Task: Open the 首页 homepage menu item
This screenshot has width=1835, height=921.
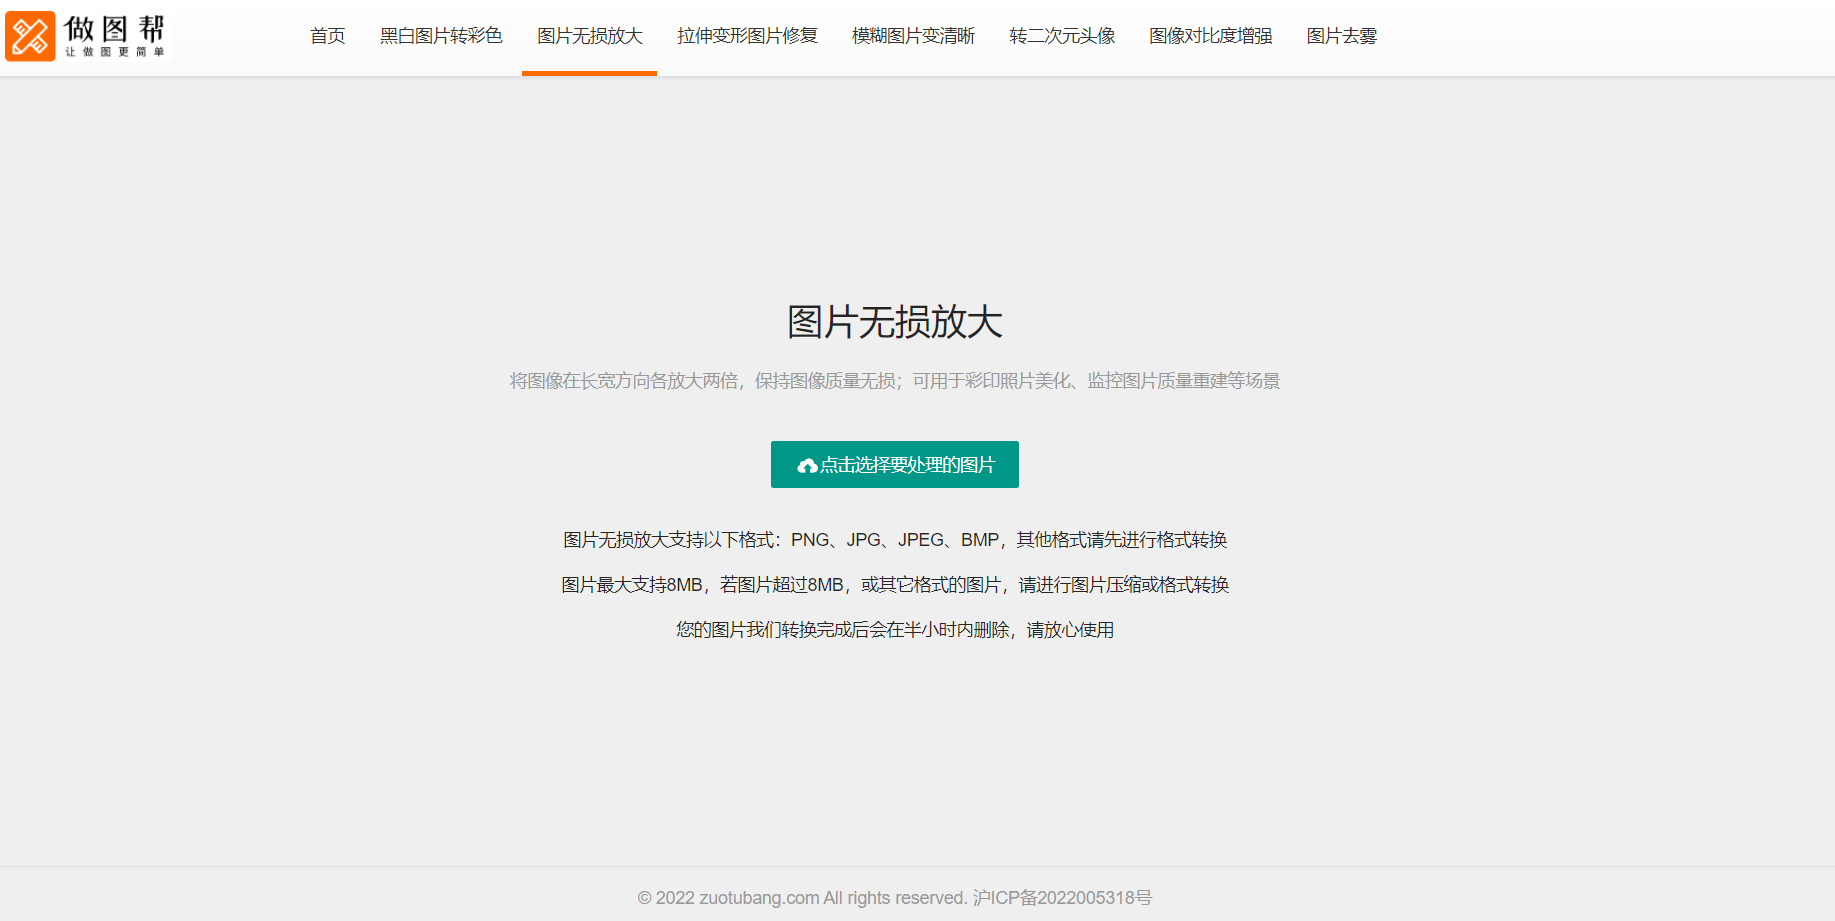Action: click(x=327, y=36)
